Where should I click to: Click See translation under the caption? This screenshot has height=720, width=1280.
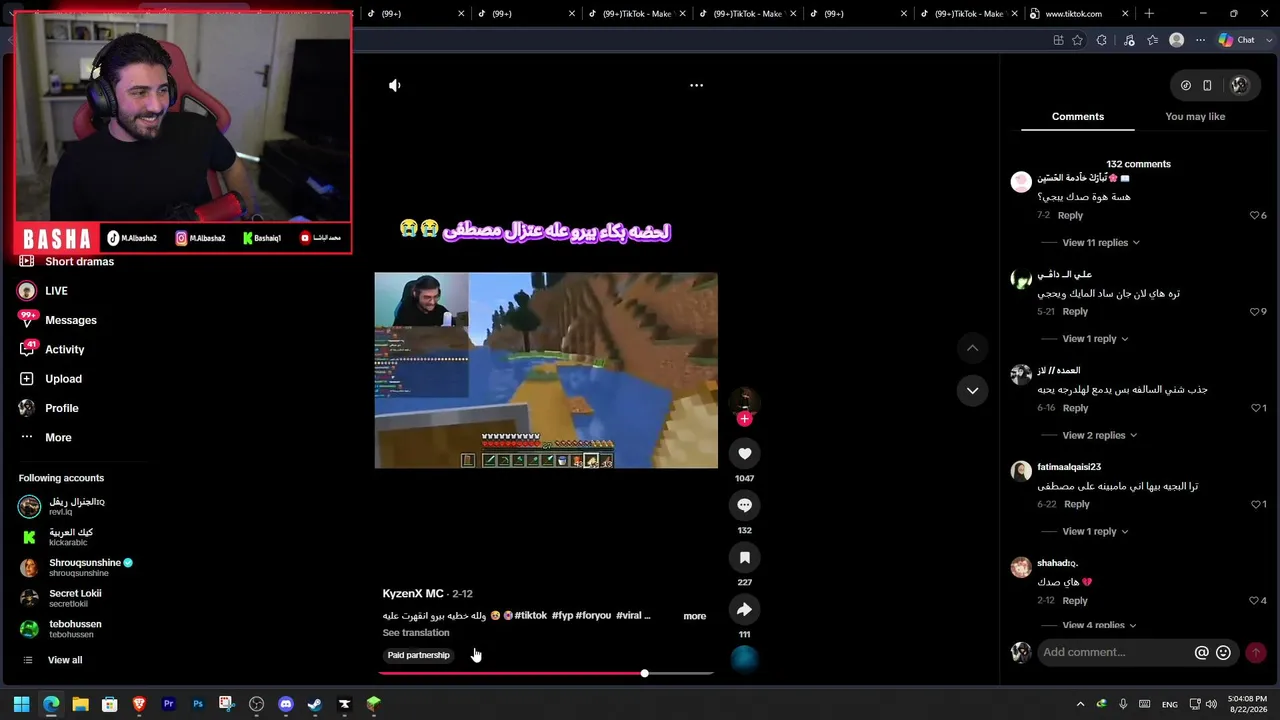point(416,633)
